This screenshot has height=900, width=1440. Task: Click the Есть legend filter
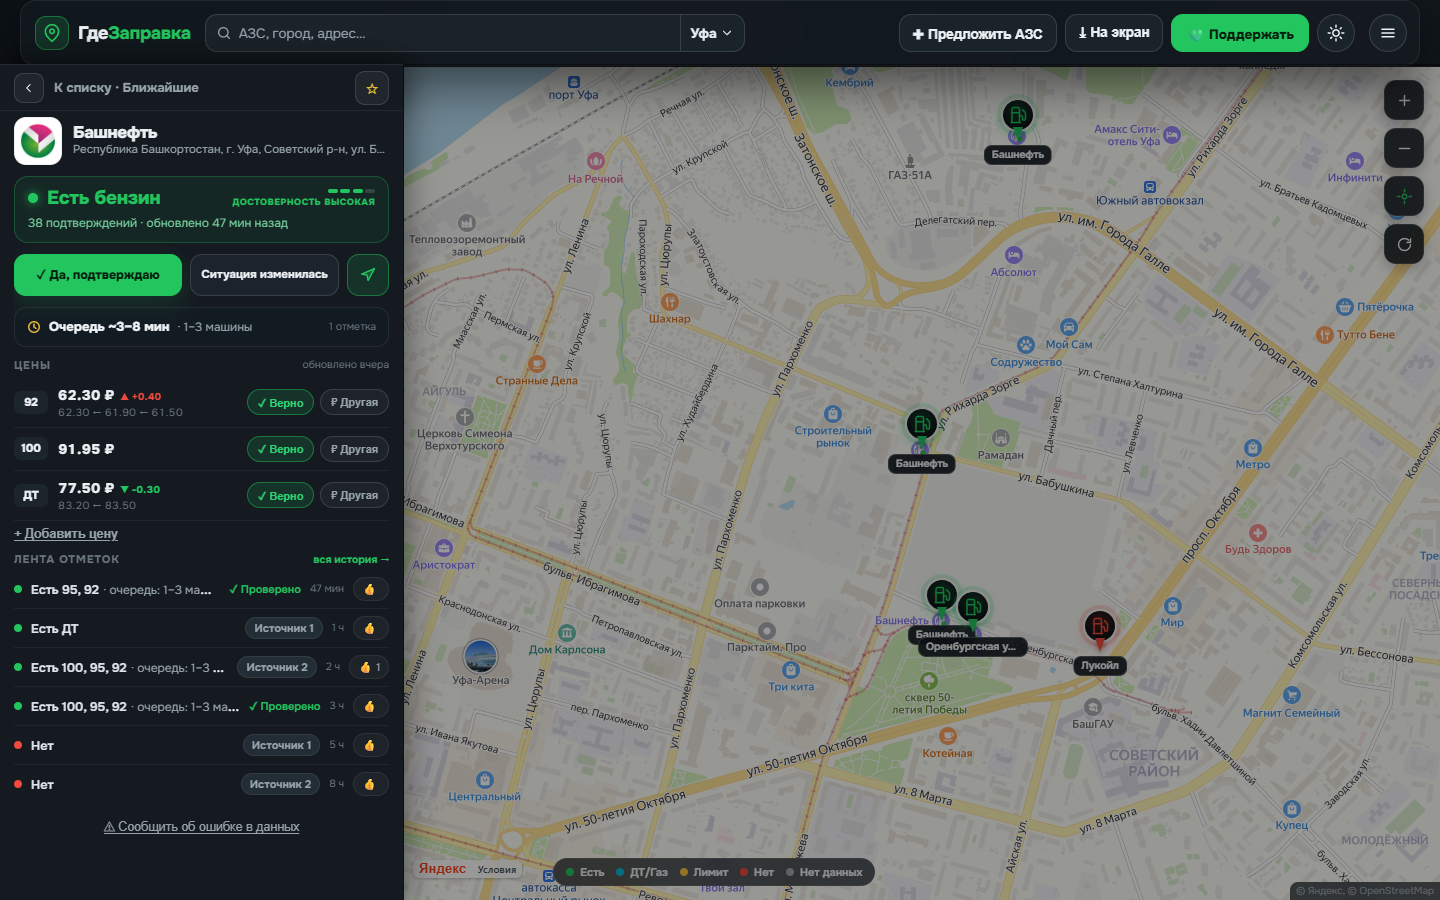pos(585,872)
